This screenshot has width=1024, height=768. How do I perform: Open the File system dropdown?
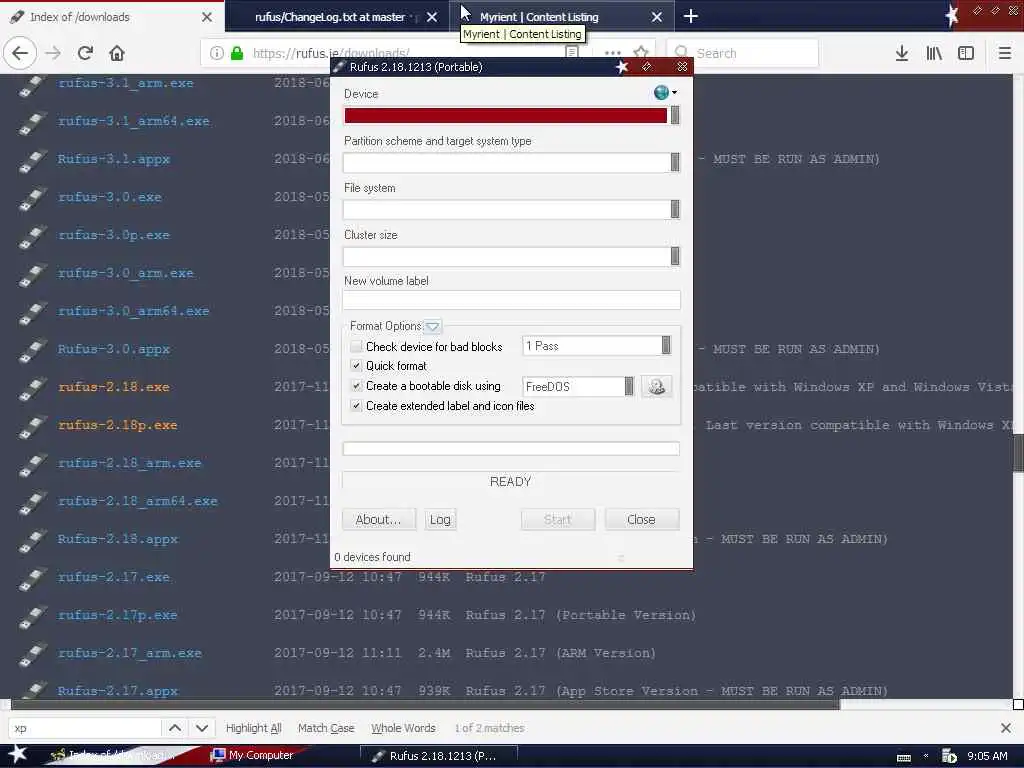pyautogui.click(x=511, y=209)
